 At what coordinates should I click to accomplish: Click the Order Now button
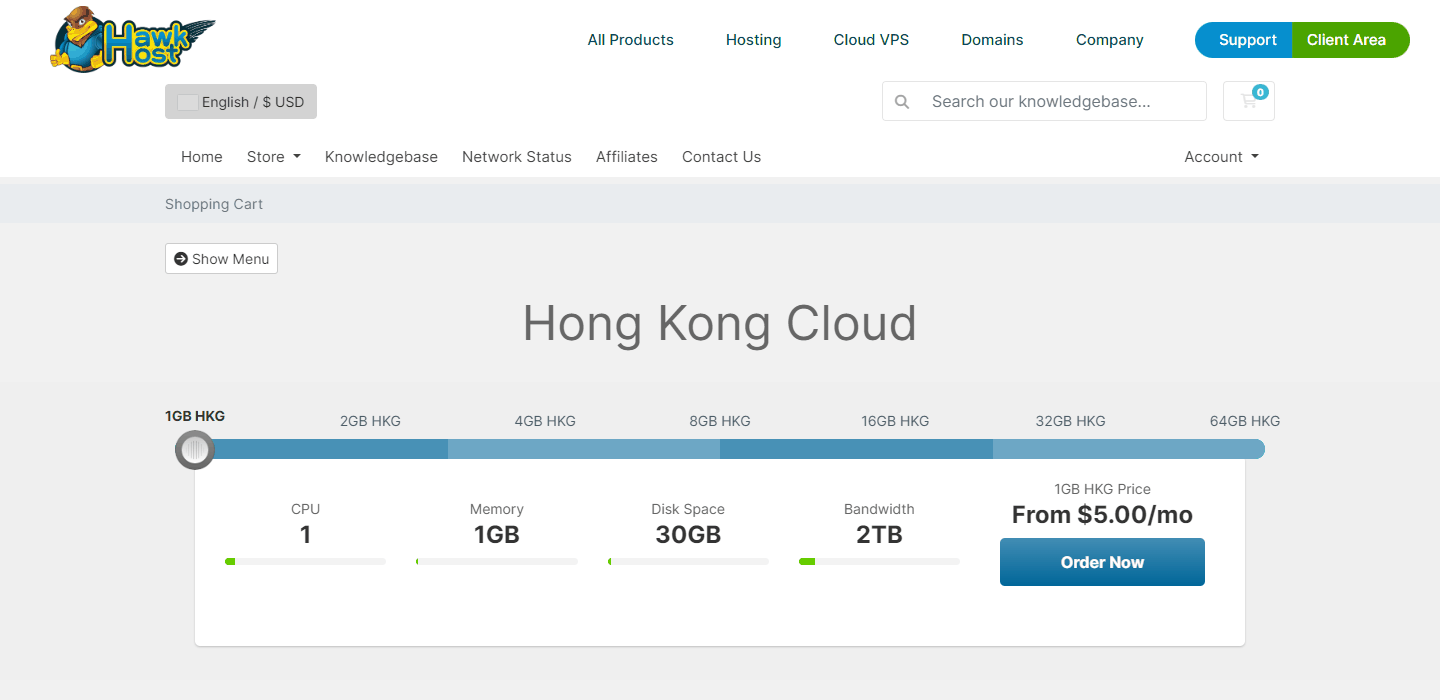point(1102,562)
